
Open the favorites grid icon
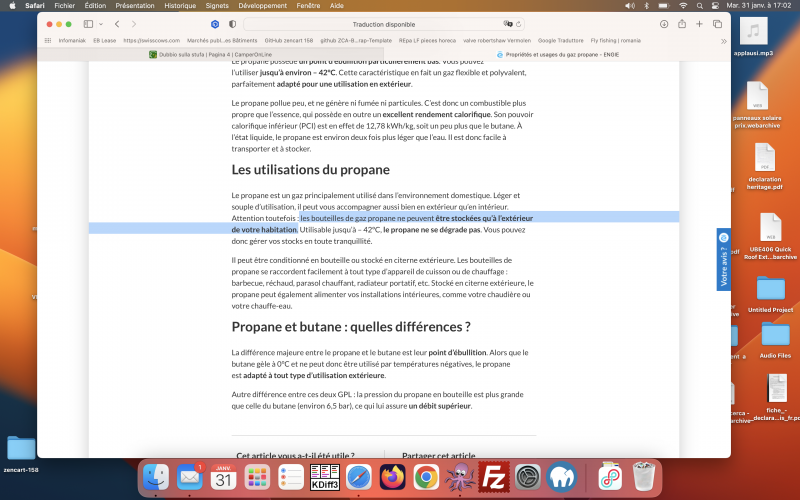48,40
